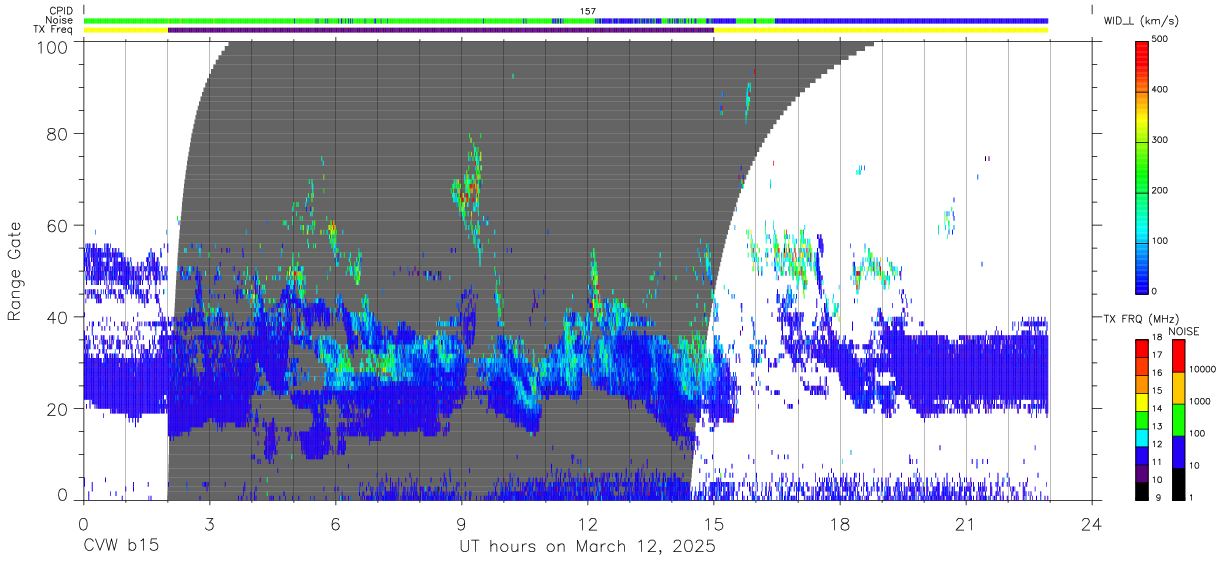Click the 18 hour tick on time axis
The image size is (1228, 567).
(x=839, y=524)
